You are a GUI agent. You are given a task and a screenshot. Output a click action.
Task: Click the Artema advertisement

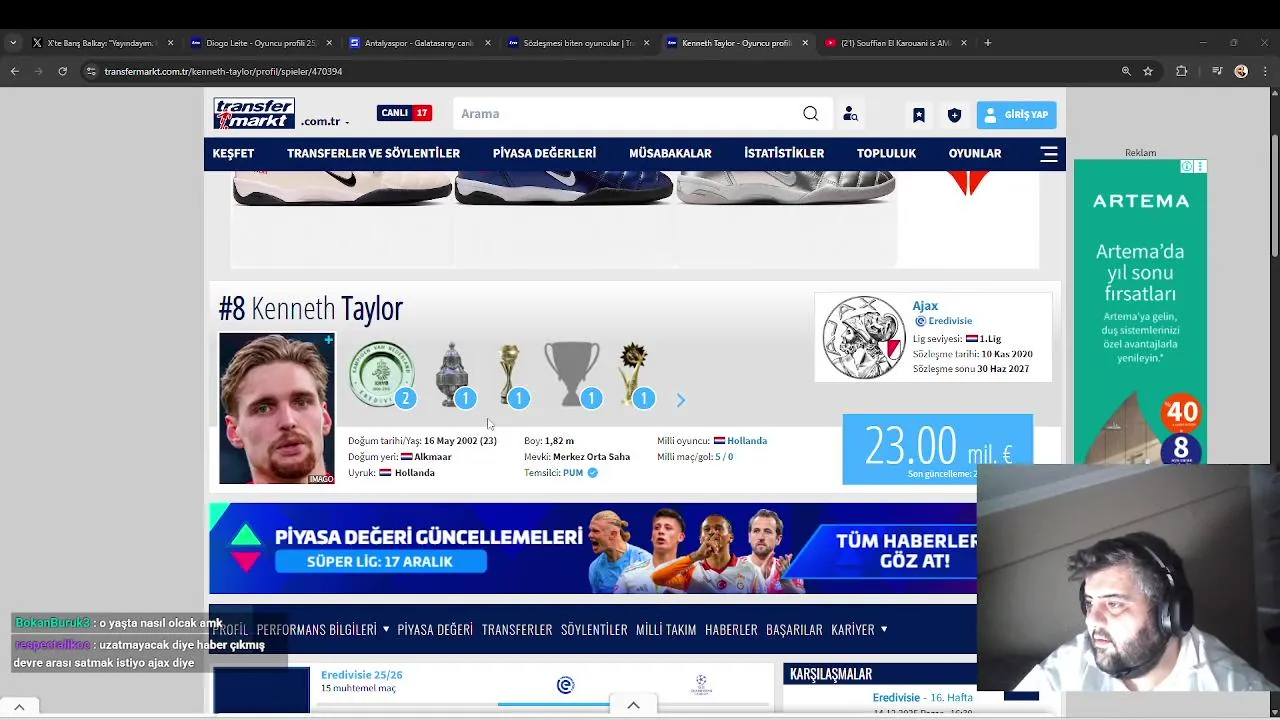[x=1140, y=311]
